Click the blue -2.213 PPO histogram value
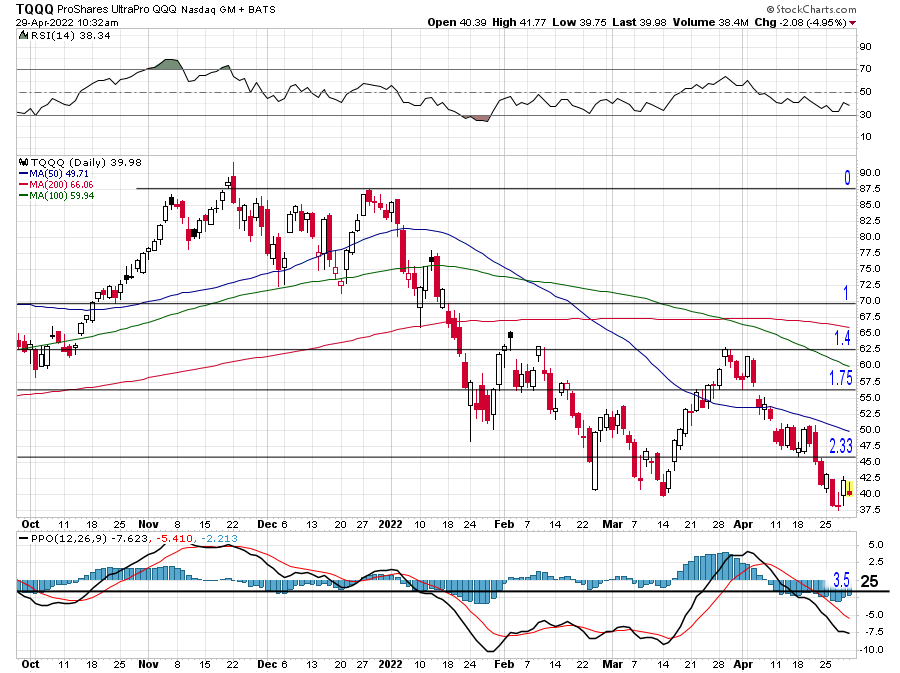Viewport: 900px width, 673px height. pos(219,539)
